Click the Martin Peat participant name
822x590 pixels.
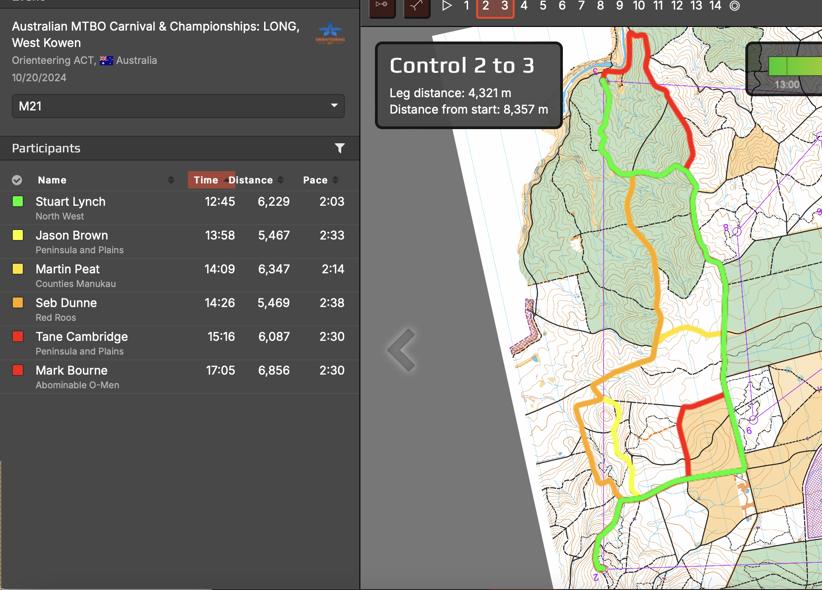[x=68, y=269]
